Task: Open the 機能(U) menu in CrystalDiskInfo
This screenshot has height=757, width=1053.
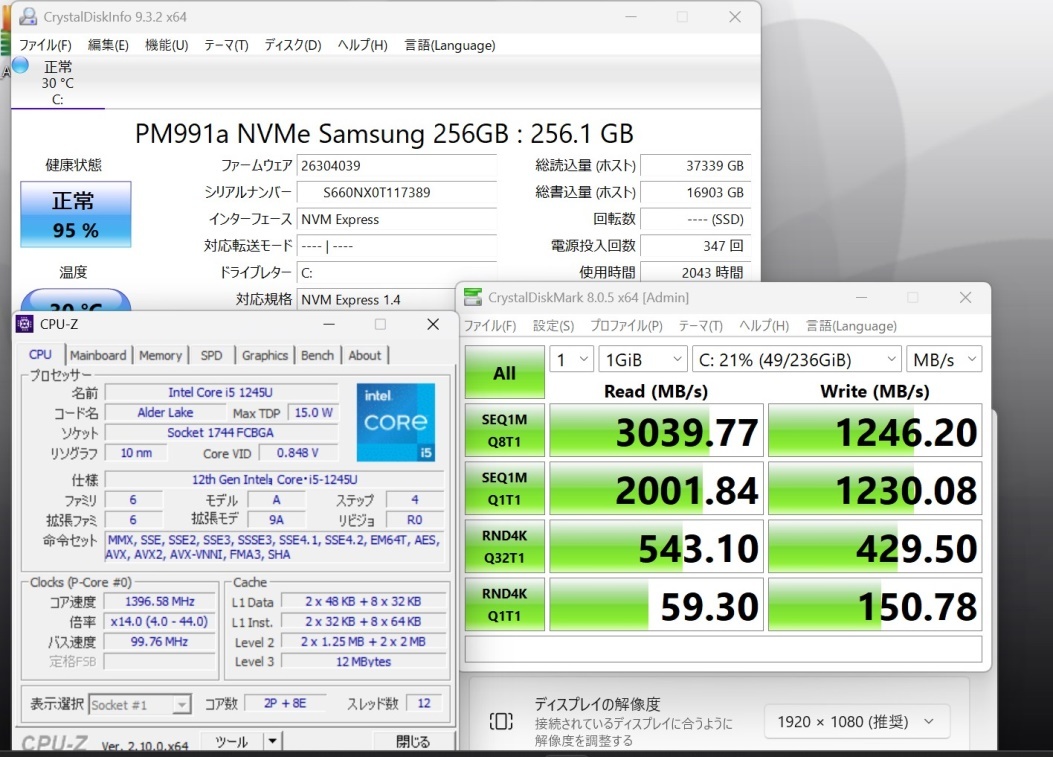Action: (x=167, y=45)
